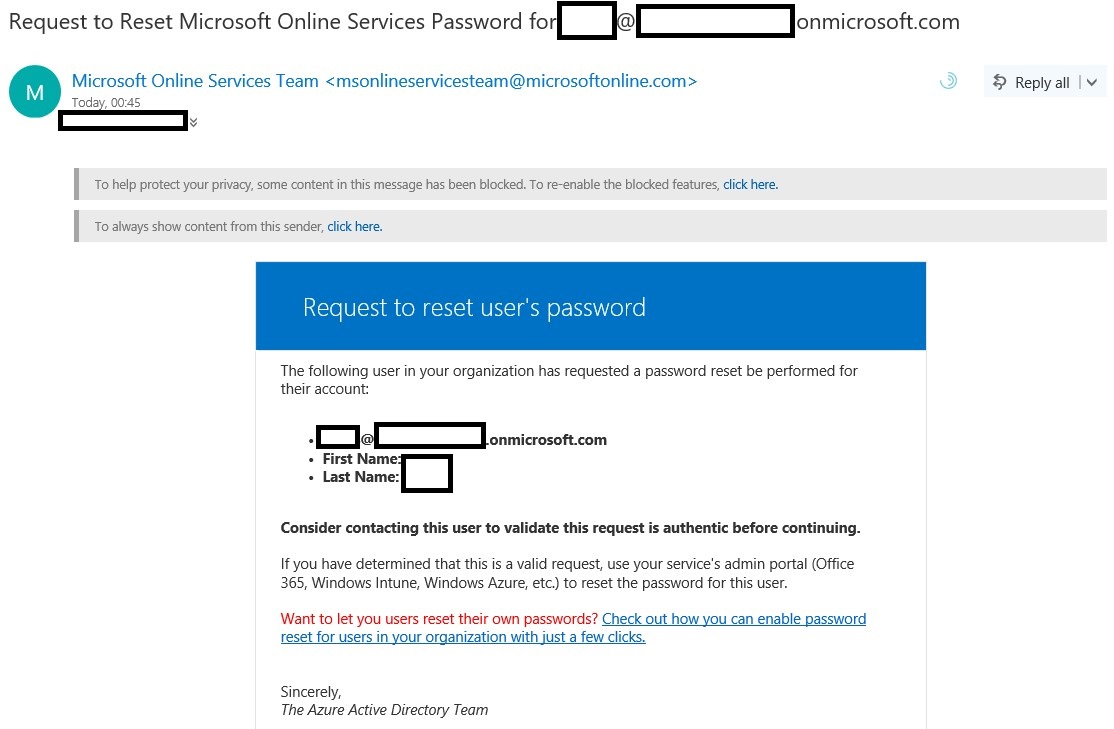Click here to re-enable blocked features
Image resolution: width=1114 pixels, height=729 pixels.
coord(750,185)
